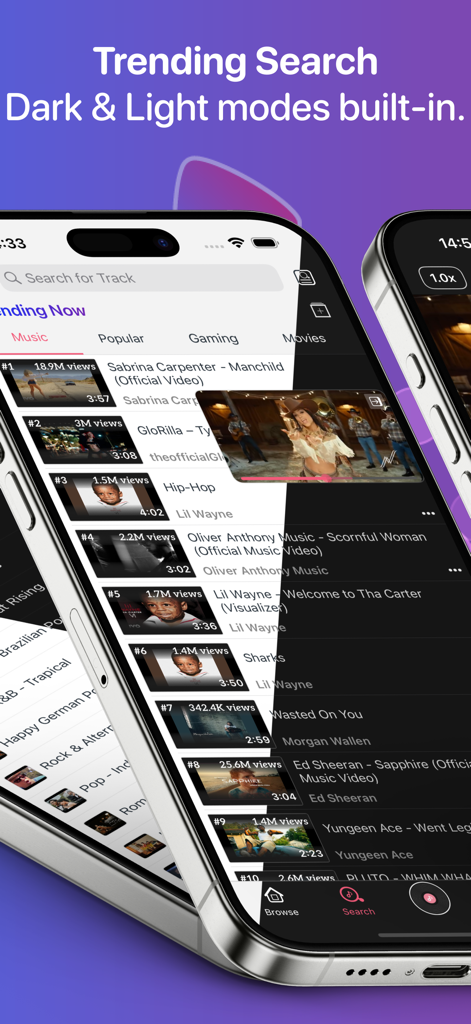Tap the Wi-Fi status icon

pos(236,243)
